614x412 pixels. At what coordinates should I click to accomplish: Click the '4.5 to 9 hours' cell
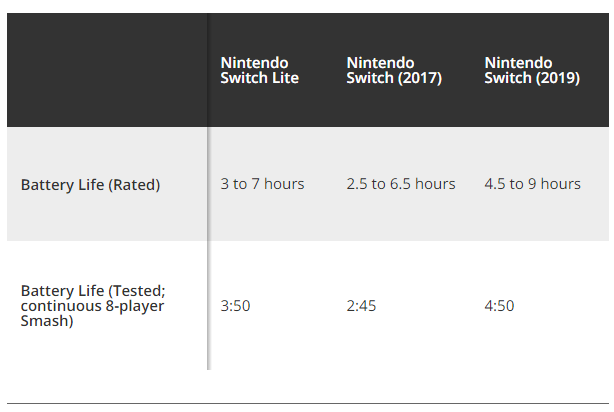(532, 184)
